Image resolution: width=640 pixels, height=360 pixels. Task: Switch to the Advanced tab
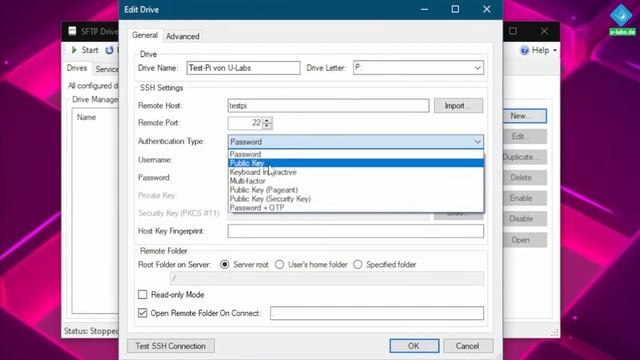pos(182,36)
